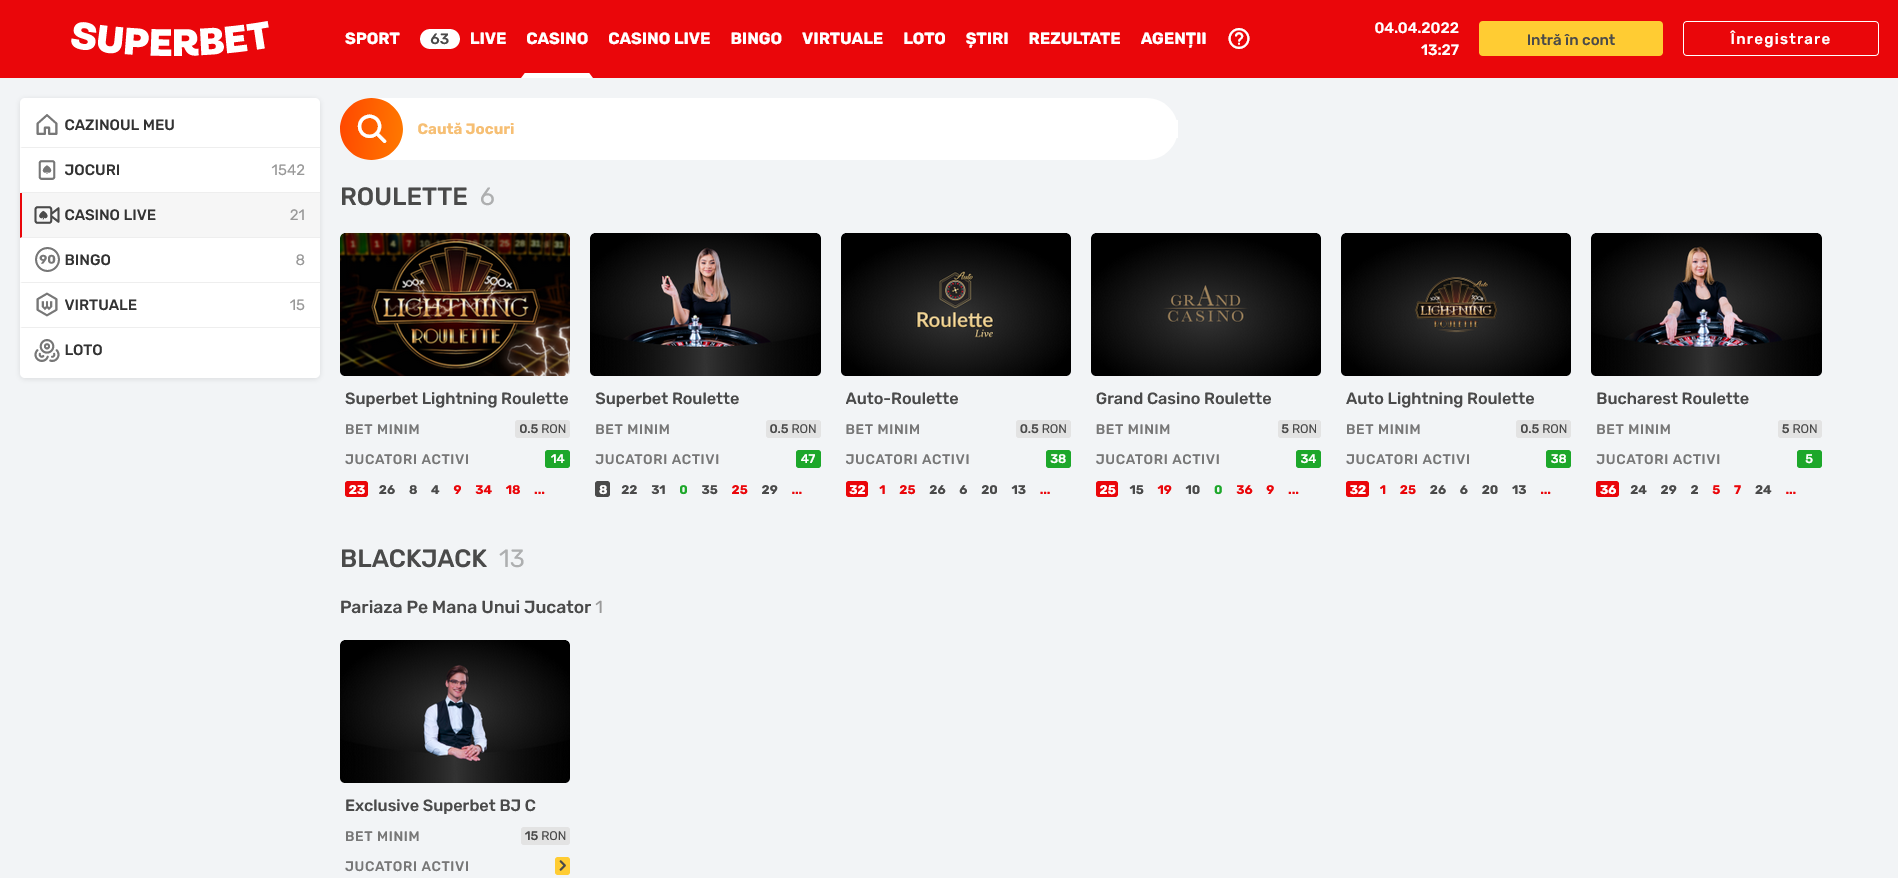Open the LIVE section
This screenshot has height=878, width=1898.
coord(488,39)
